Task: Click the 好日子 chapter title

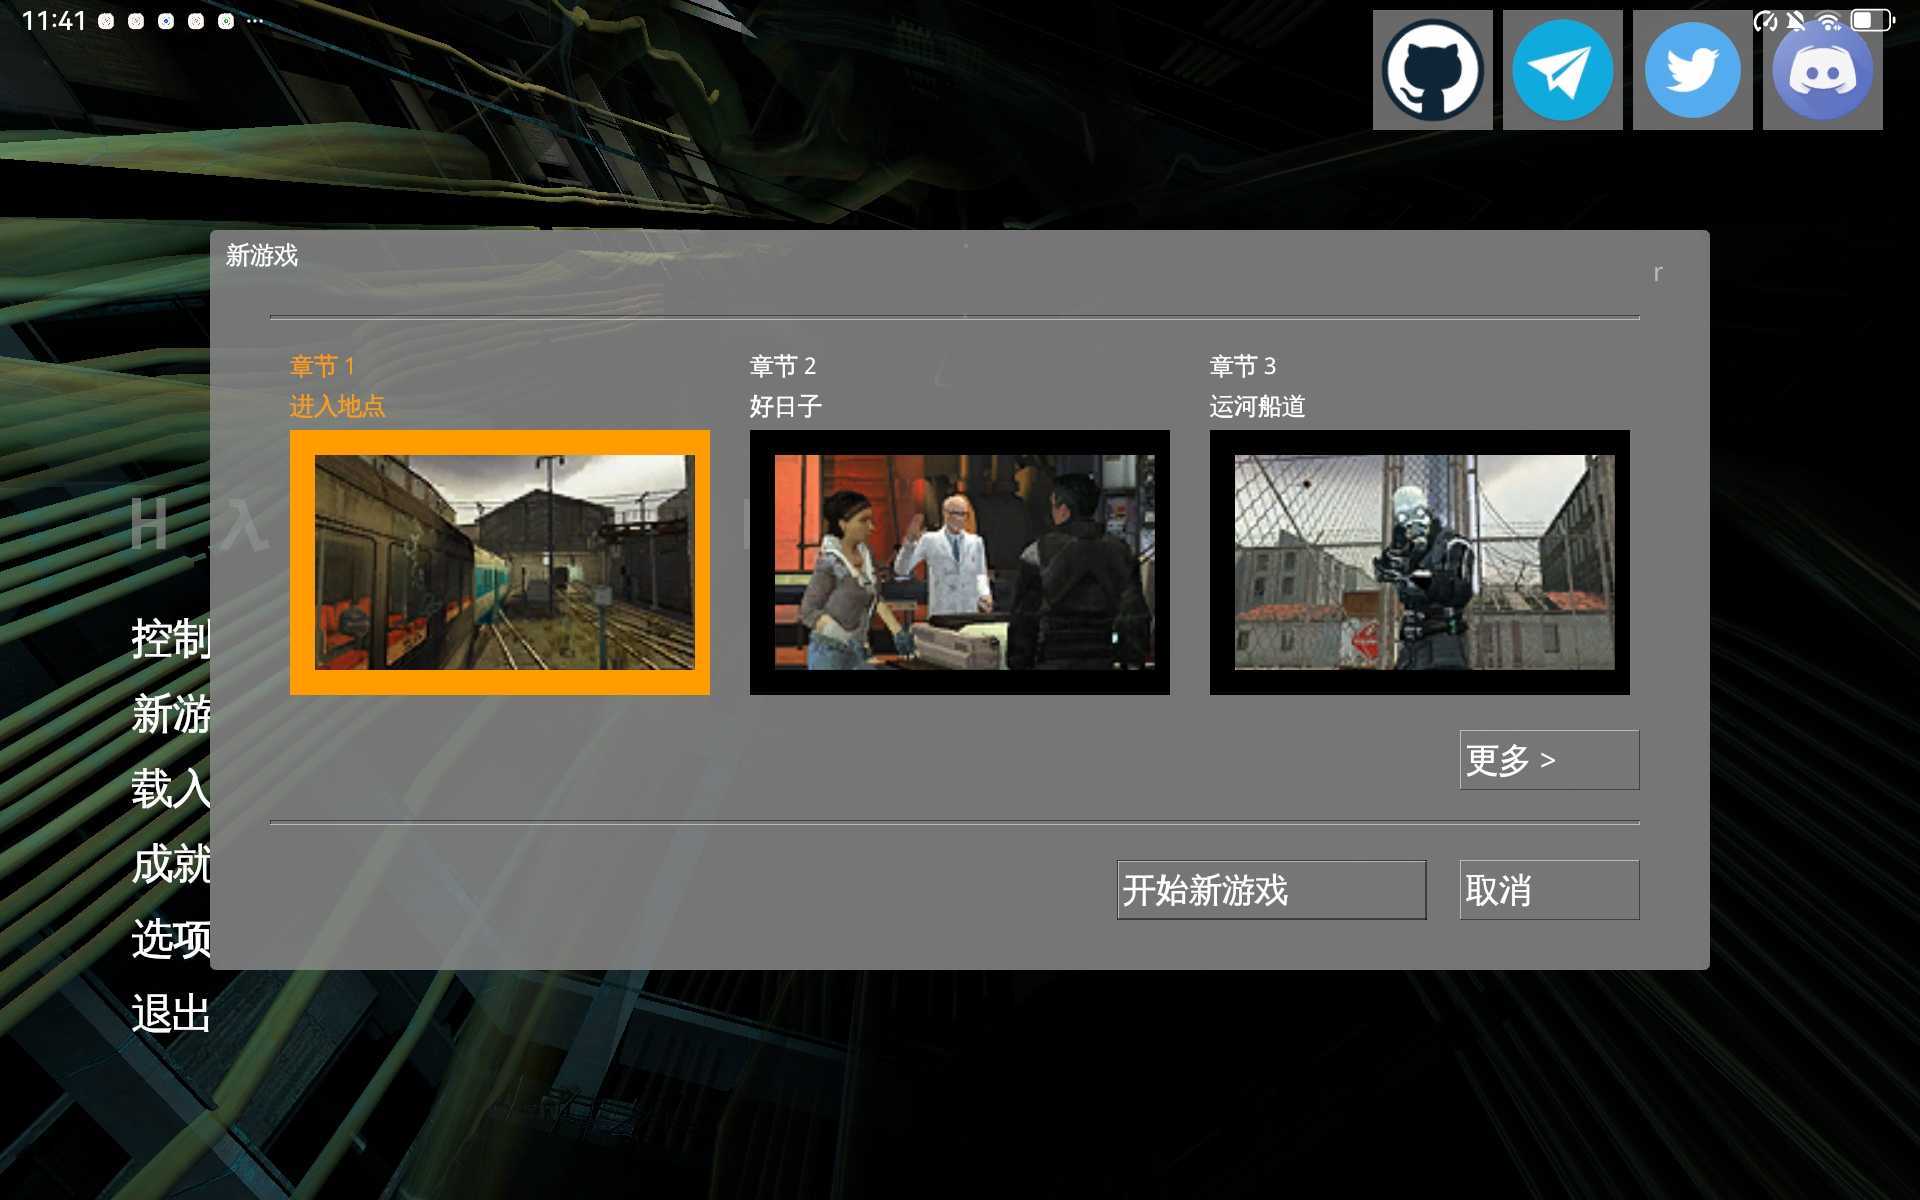Action: [x=785, y=406]
